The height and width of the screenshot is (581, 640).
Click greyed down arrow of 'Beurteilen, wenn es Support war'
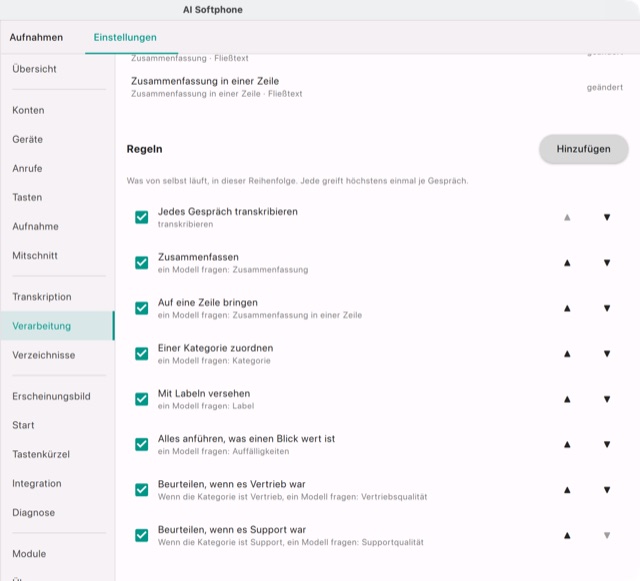coord(607,535)
